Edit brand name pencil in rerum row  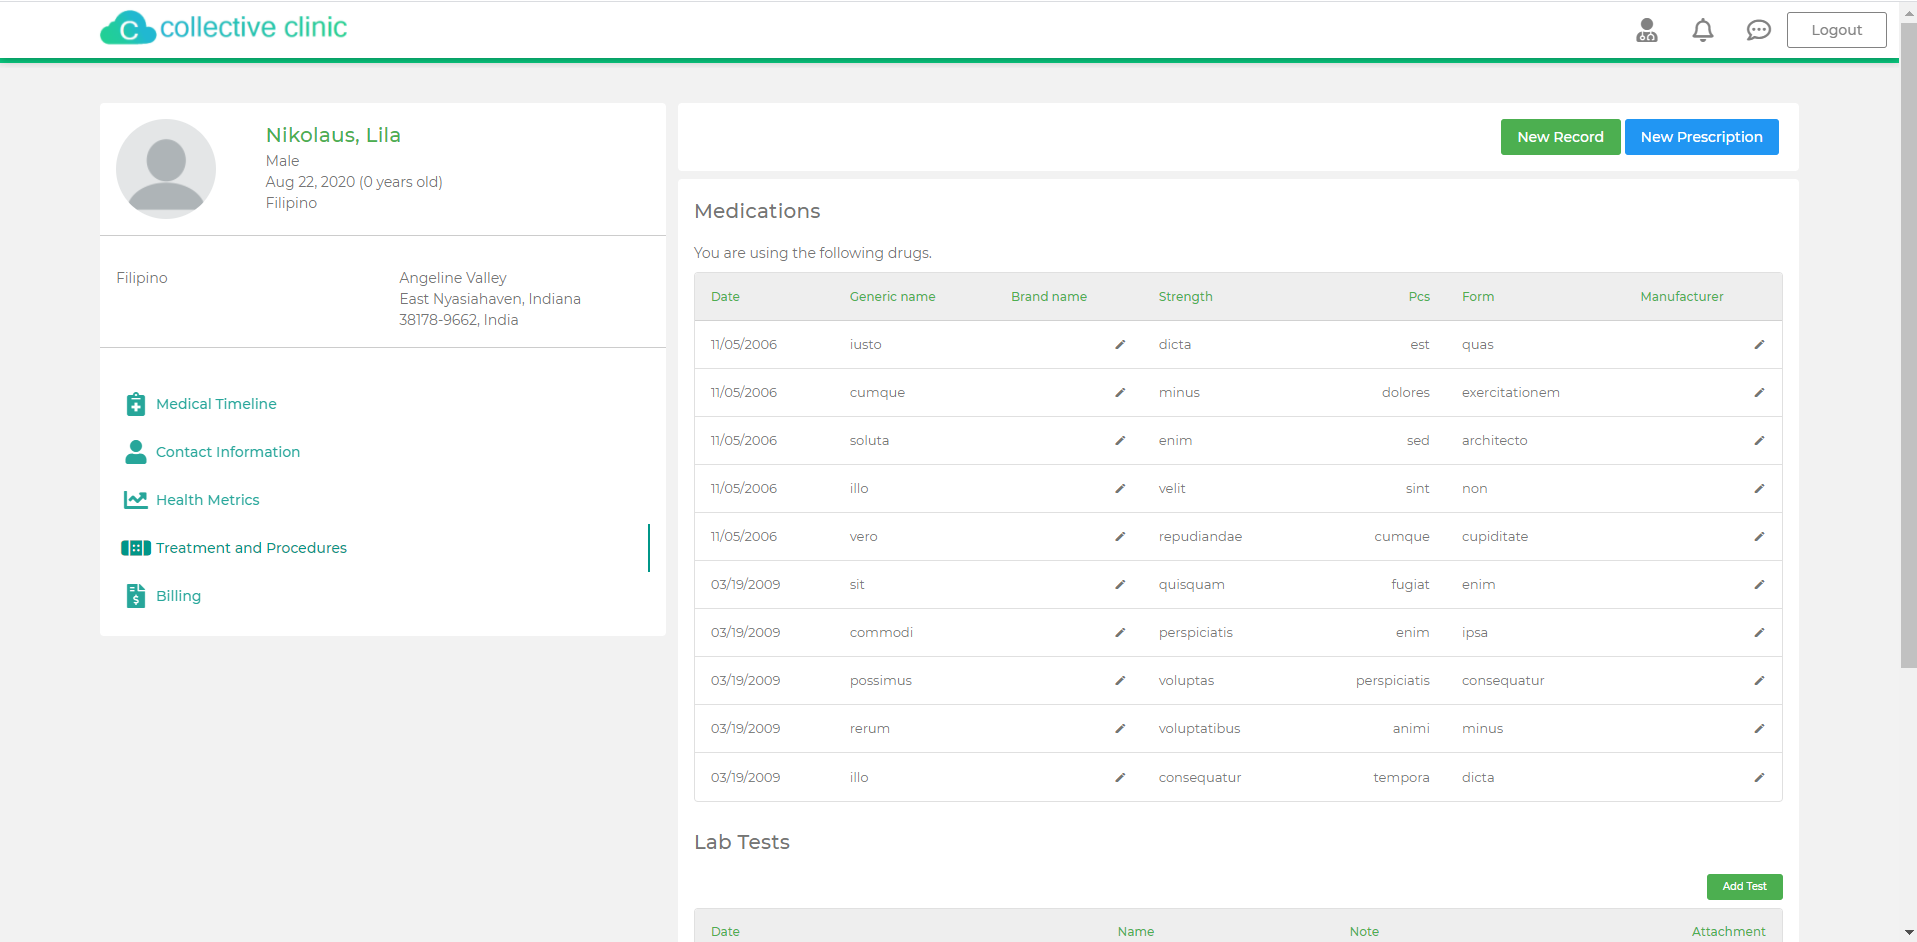(1120, 729)
